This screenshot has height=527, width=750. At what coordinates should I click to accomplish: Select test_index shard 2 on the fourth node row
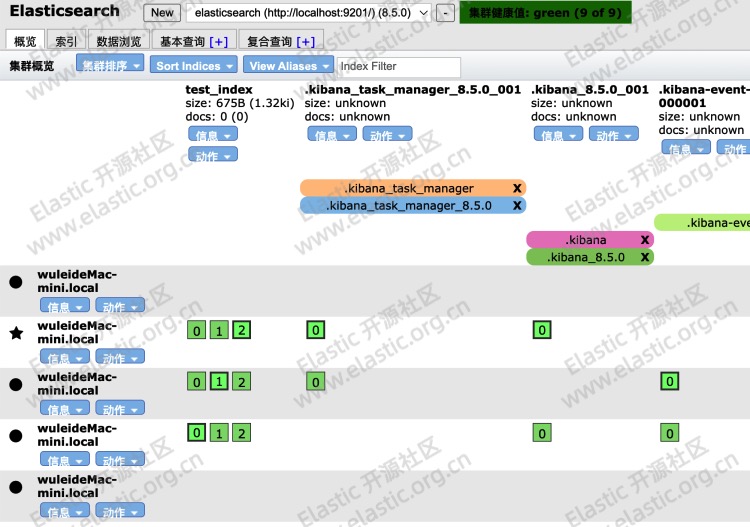(242, 433)
